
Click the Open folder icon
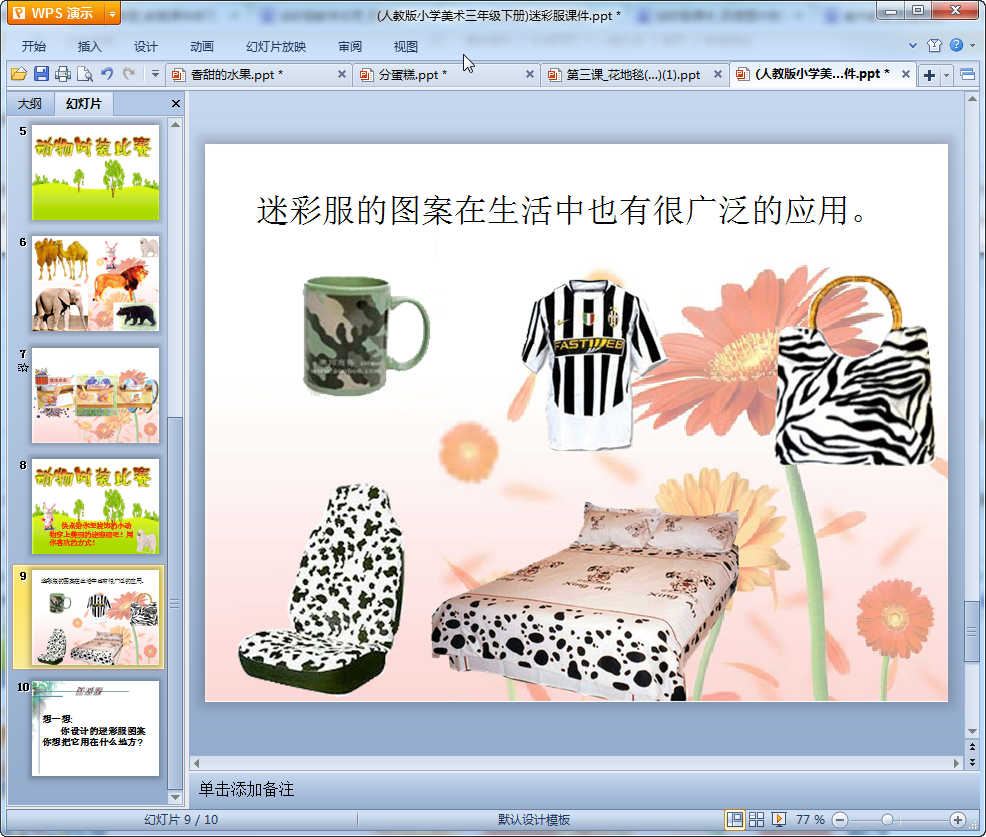[x=18, y=74]
